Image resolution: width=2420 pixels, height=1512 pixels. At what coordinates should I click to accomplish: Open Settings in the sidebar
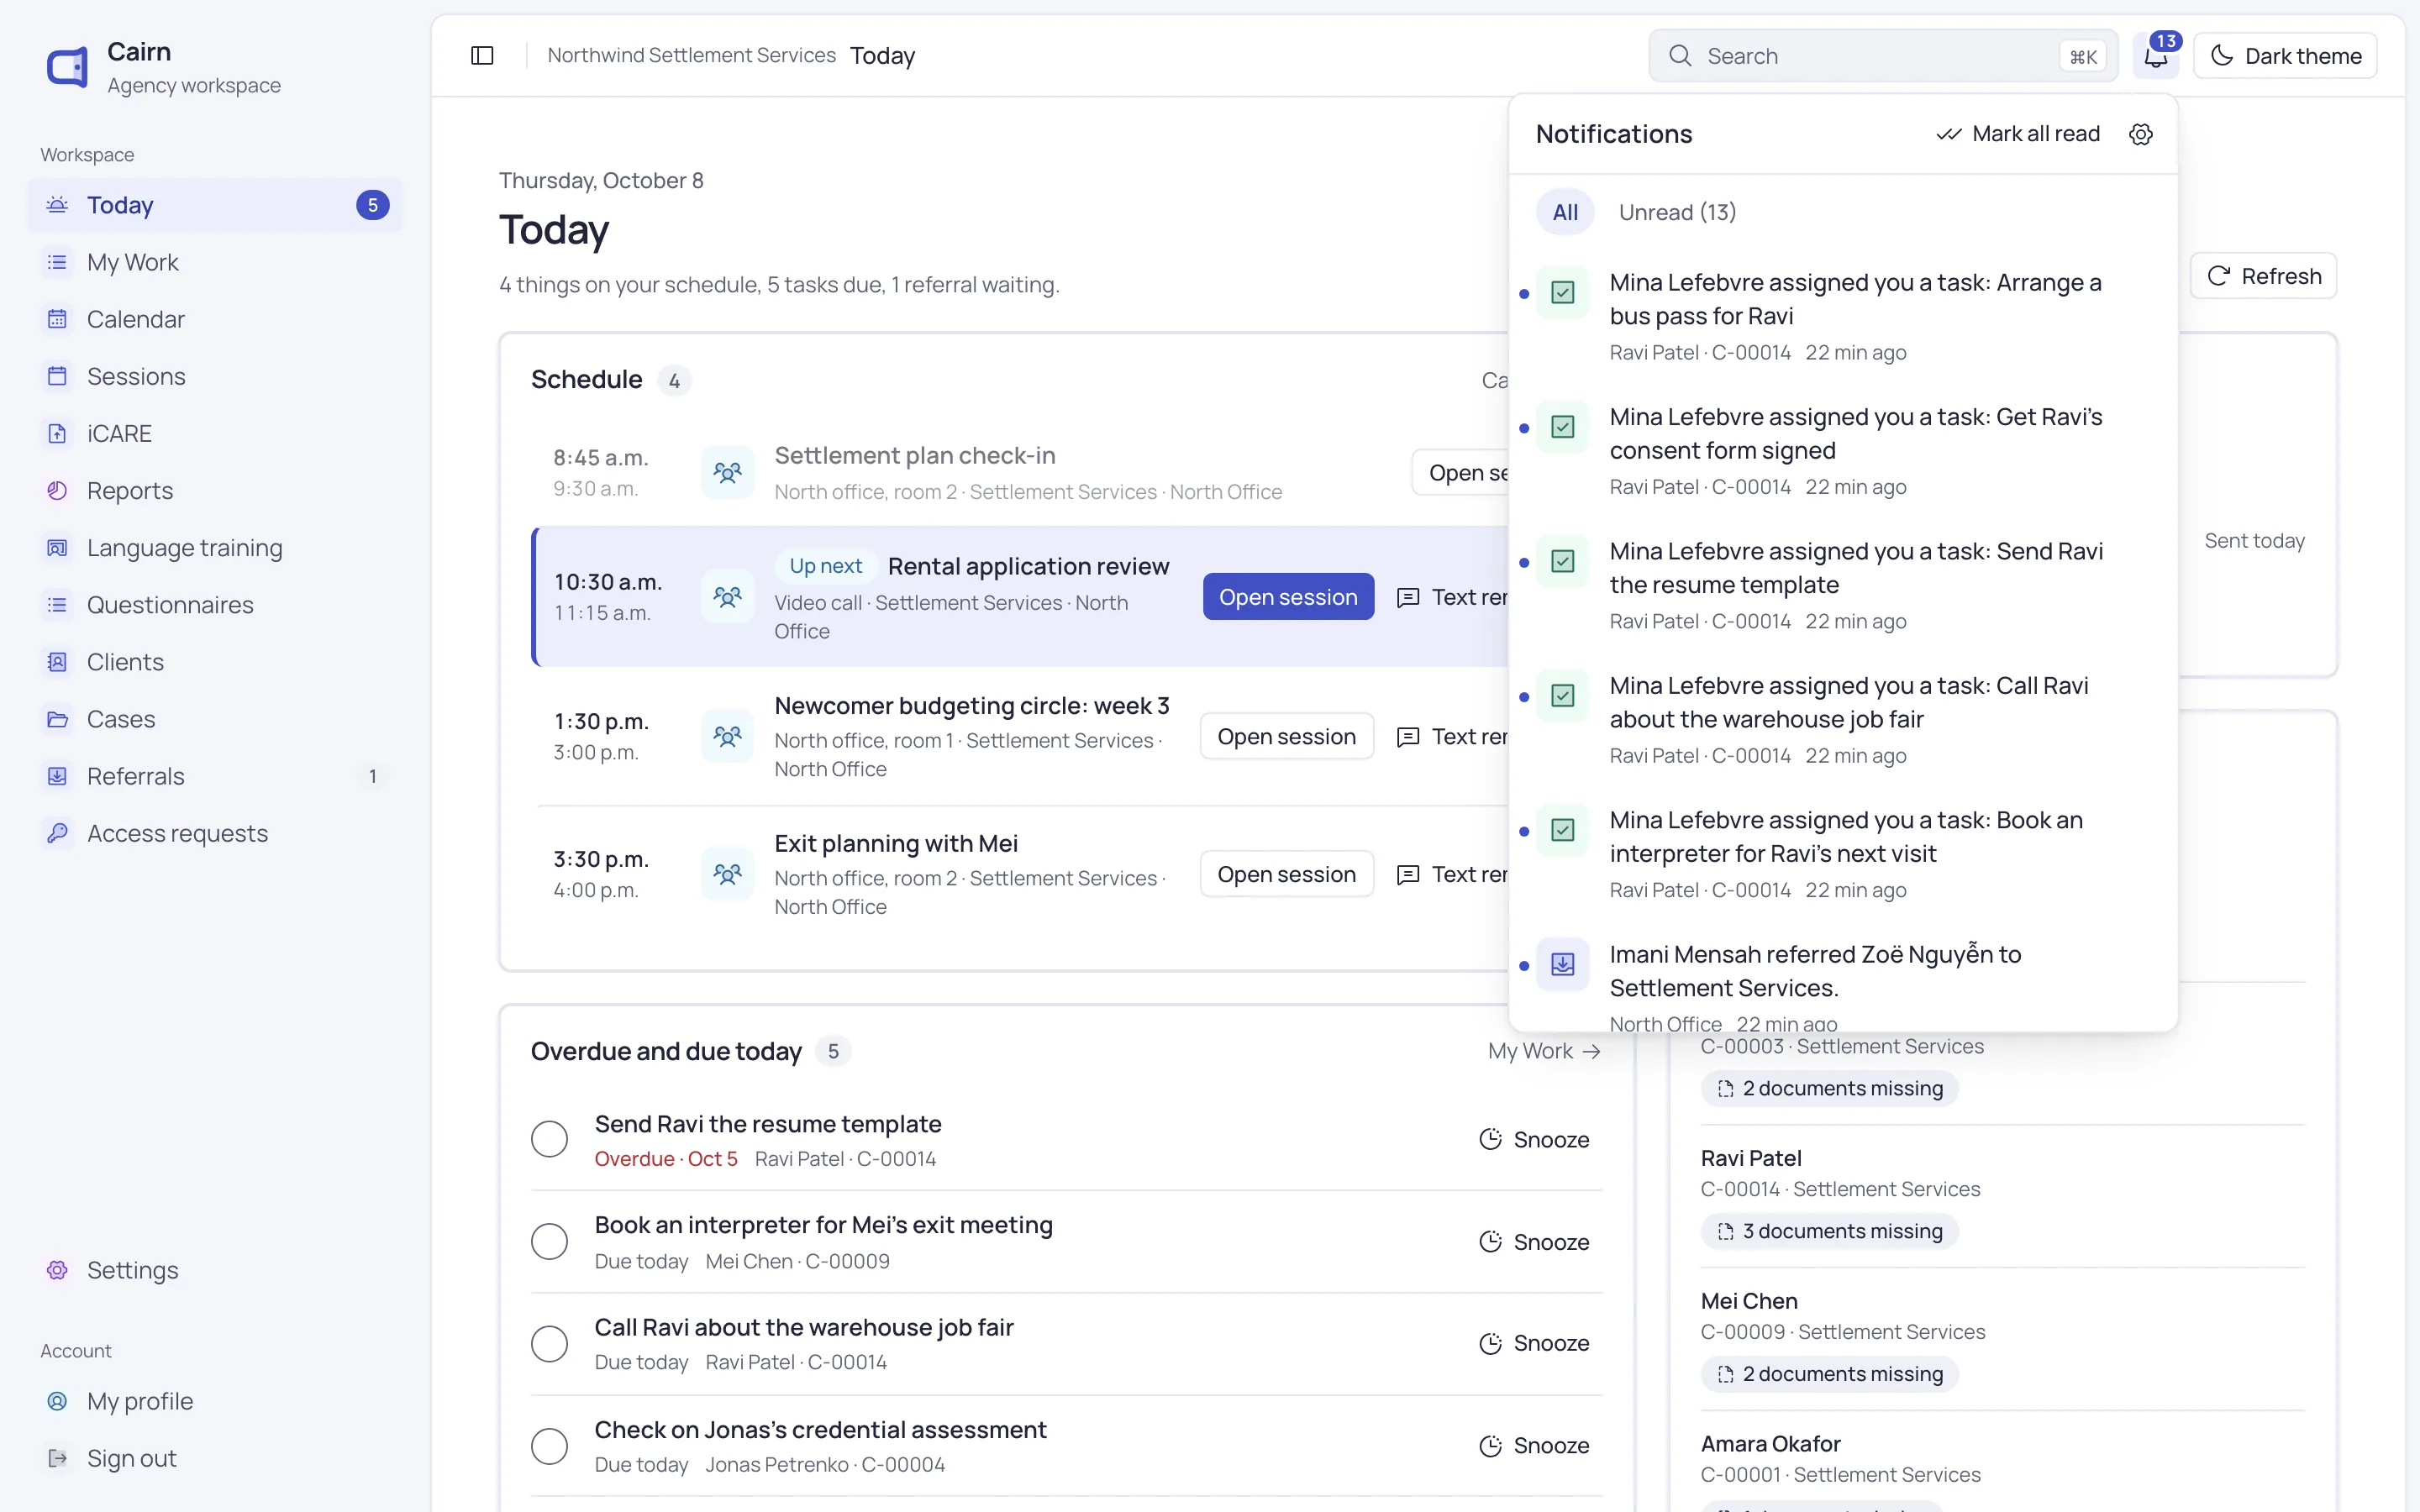coord(215,1270)
